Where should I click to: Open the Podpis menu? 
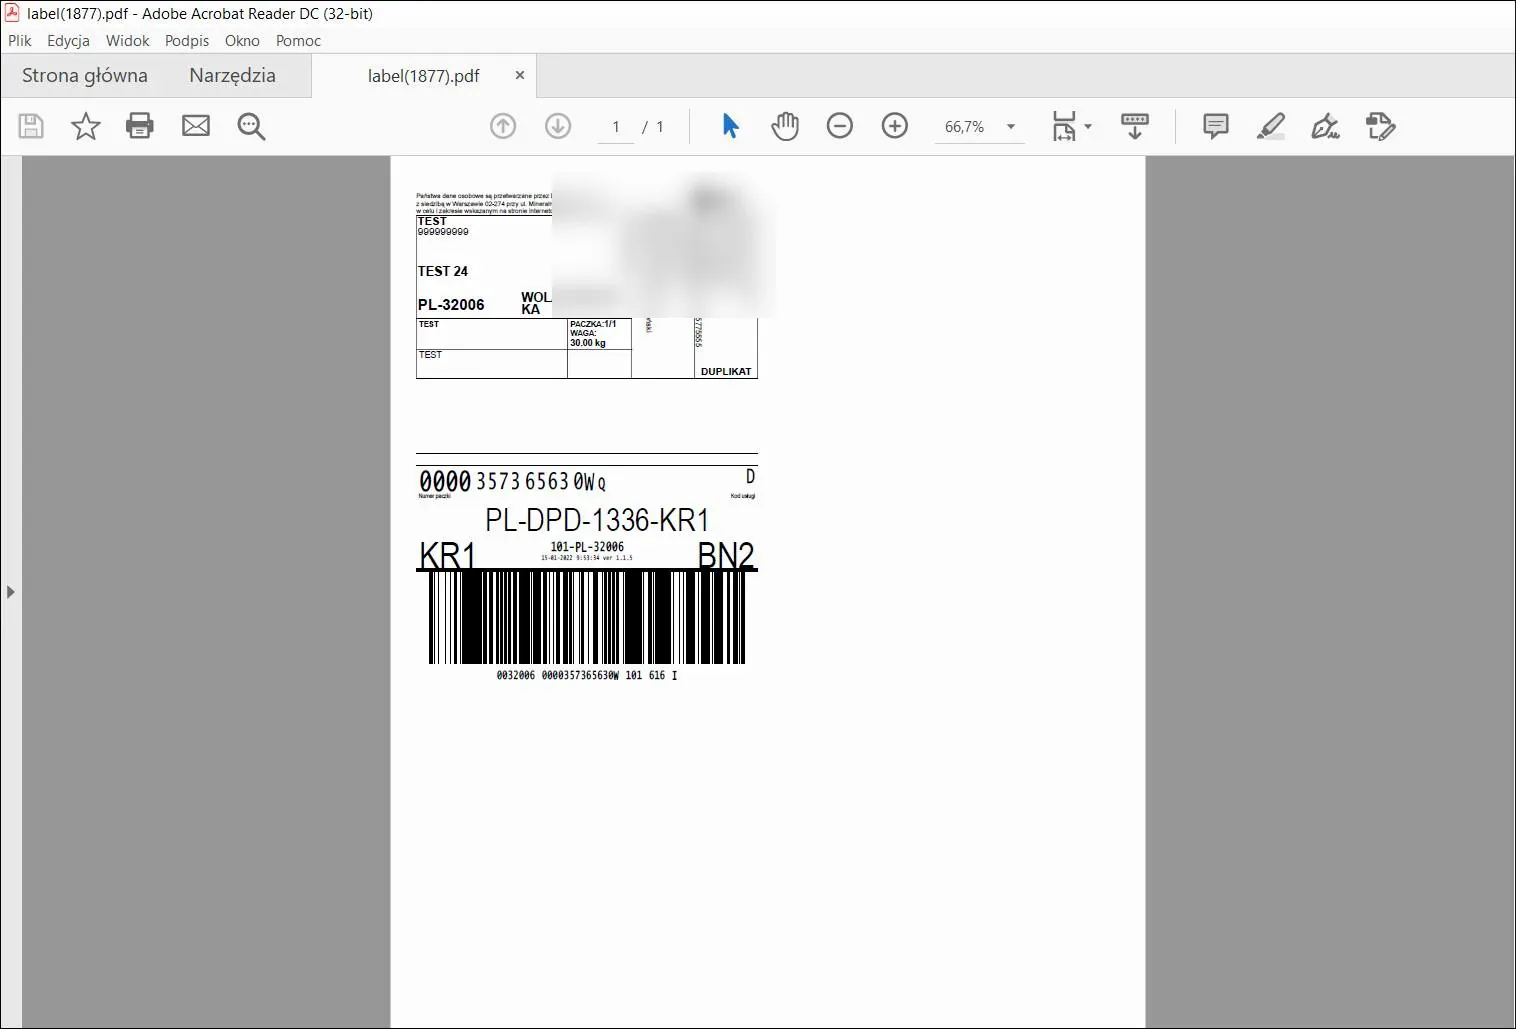tap(187, 41)
